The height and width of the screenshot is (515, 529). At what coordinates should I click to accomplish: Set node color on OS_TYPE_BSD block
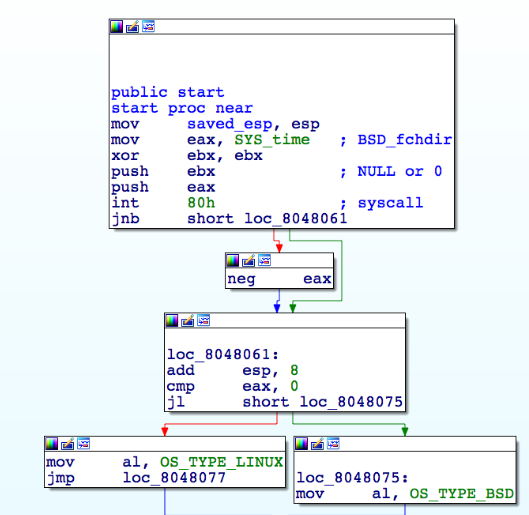point(301,444)
